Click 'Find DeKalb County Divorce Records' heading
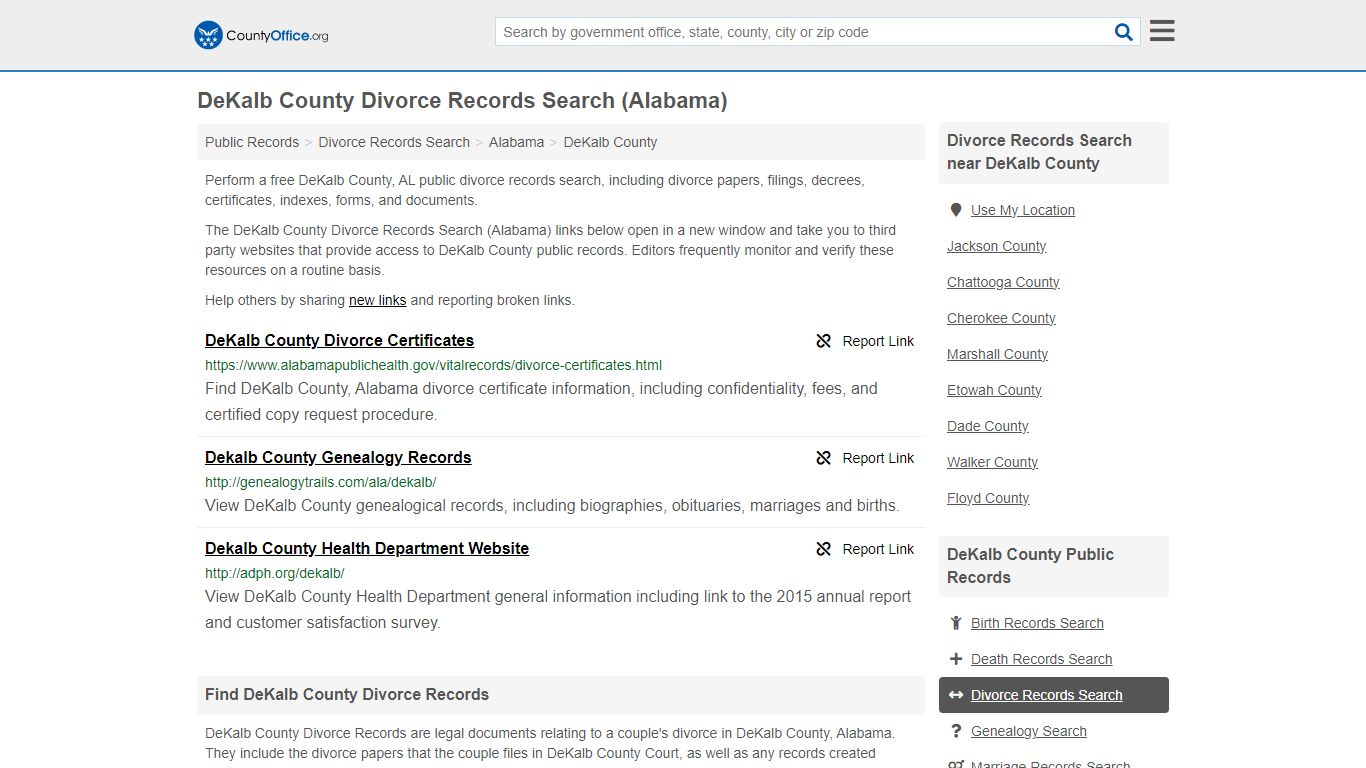The height and width of the screenshot is (768, 1366). pos(347,694)
